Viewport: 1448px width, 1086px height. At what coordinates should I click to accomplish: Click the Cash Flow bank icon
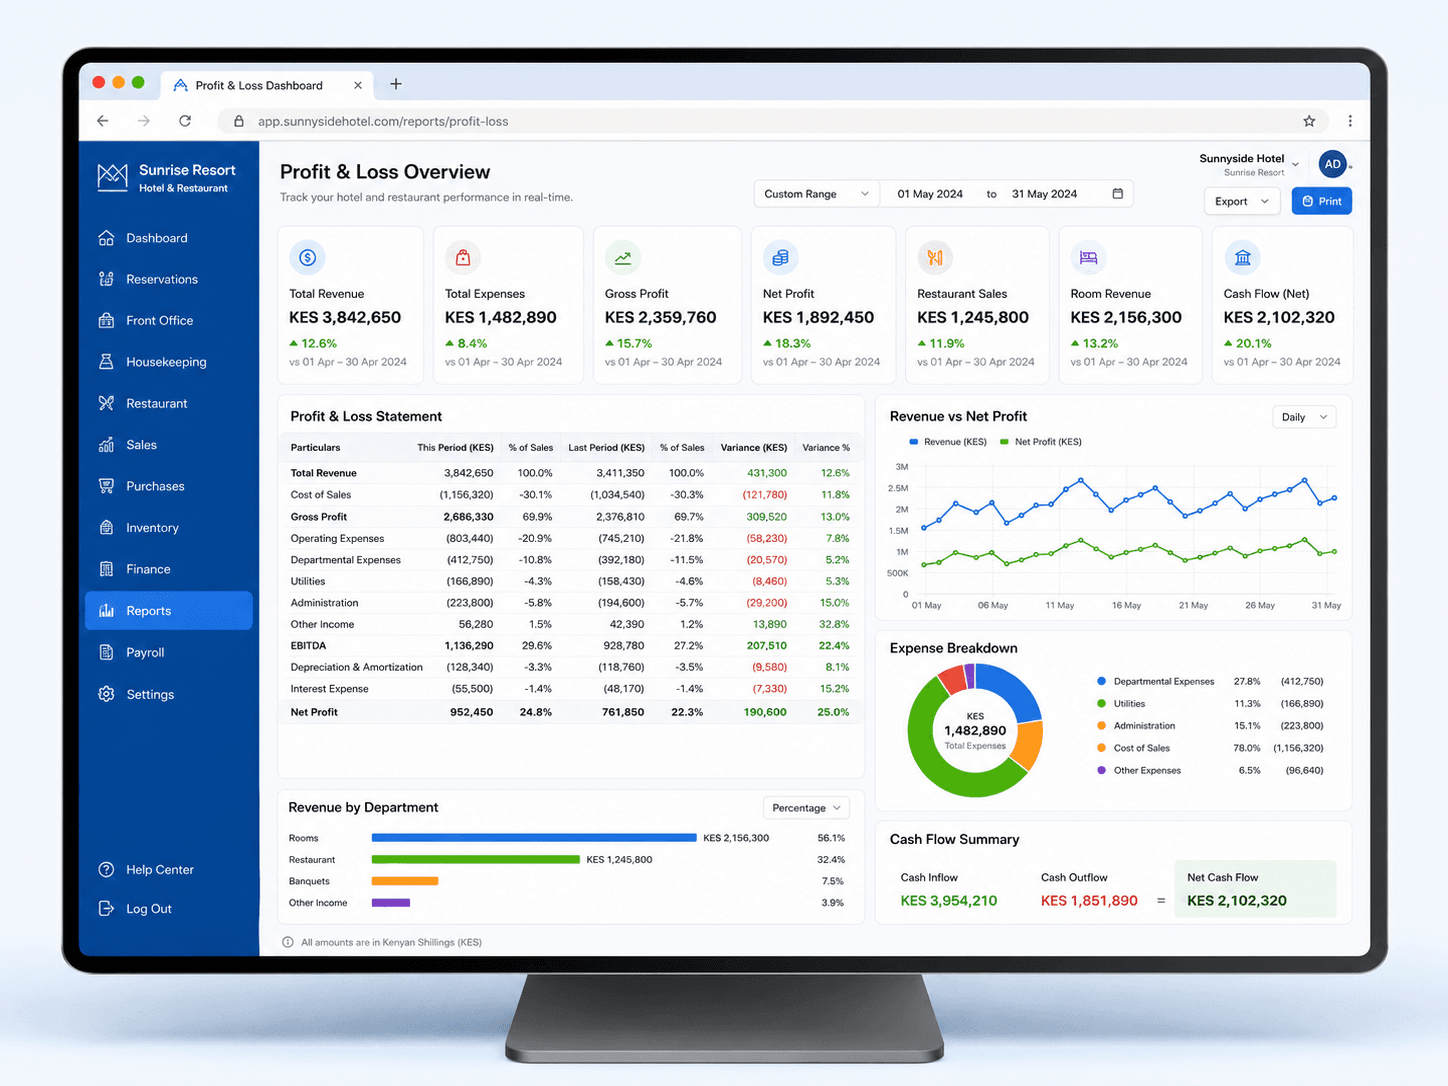[x=1242, y=258]
